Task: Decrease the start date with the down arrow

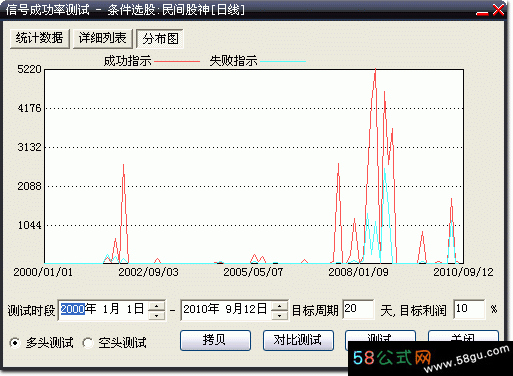Action: pos(157,315)
